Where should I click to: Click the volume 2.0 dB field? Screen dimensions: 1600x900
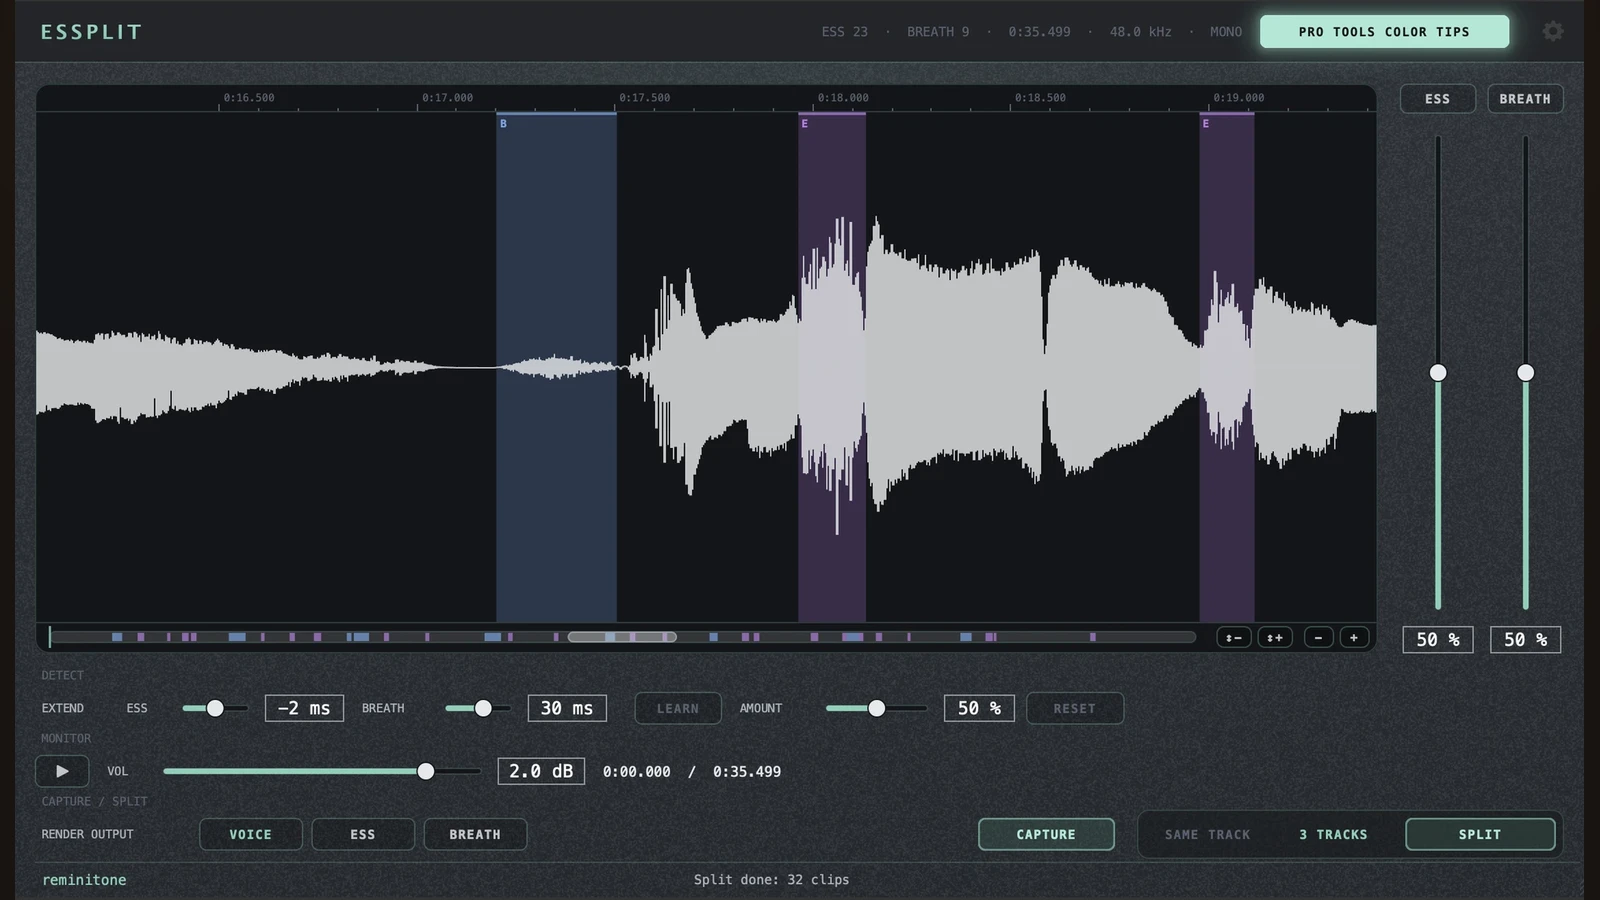(541, 771)
